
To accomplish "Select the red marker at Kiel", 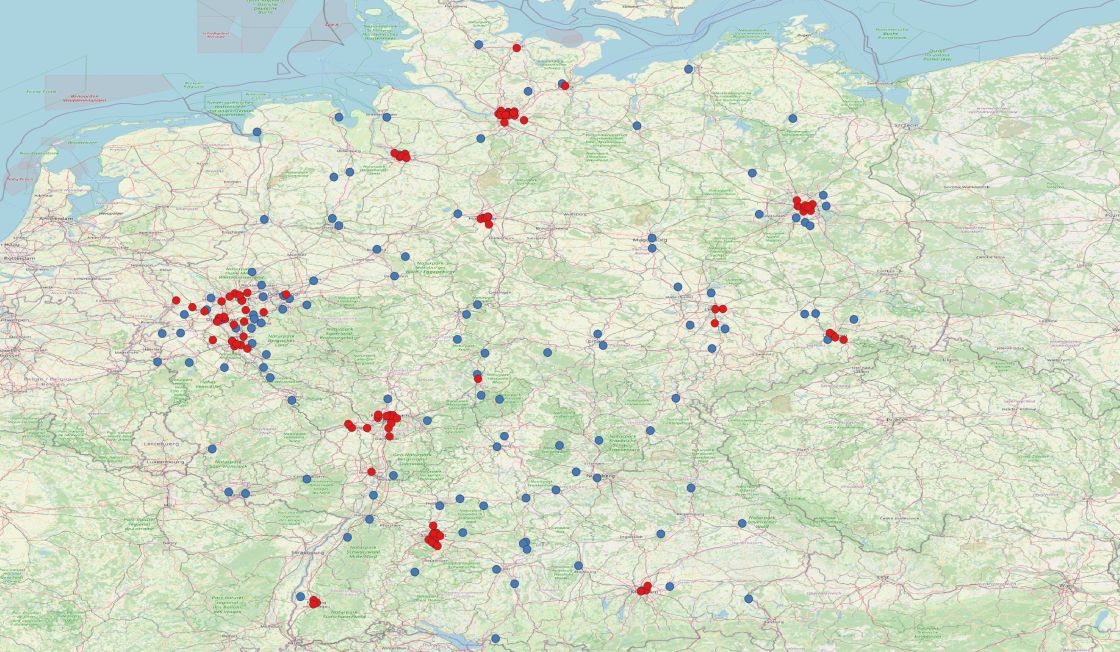I will [x=517, y=48].
